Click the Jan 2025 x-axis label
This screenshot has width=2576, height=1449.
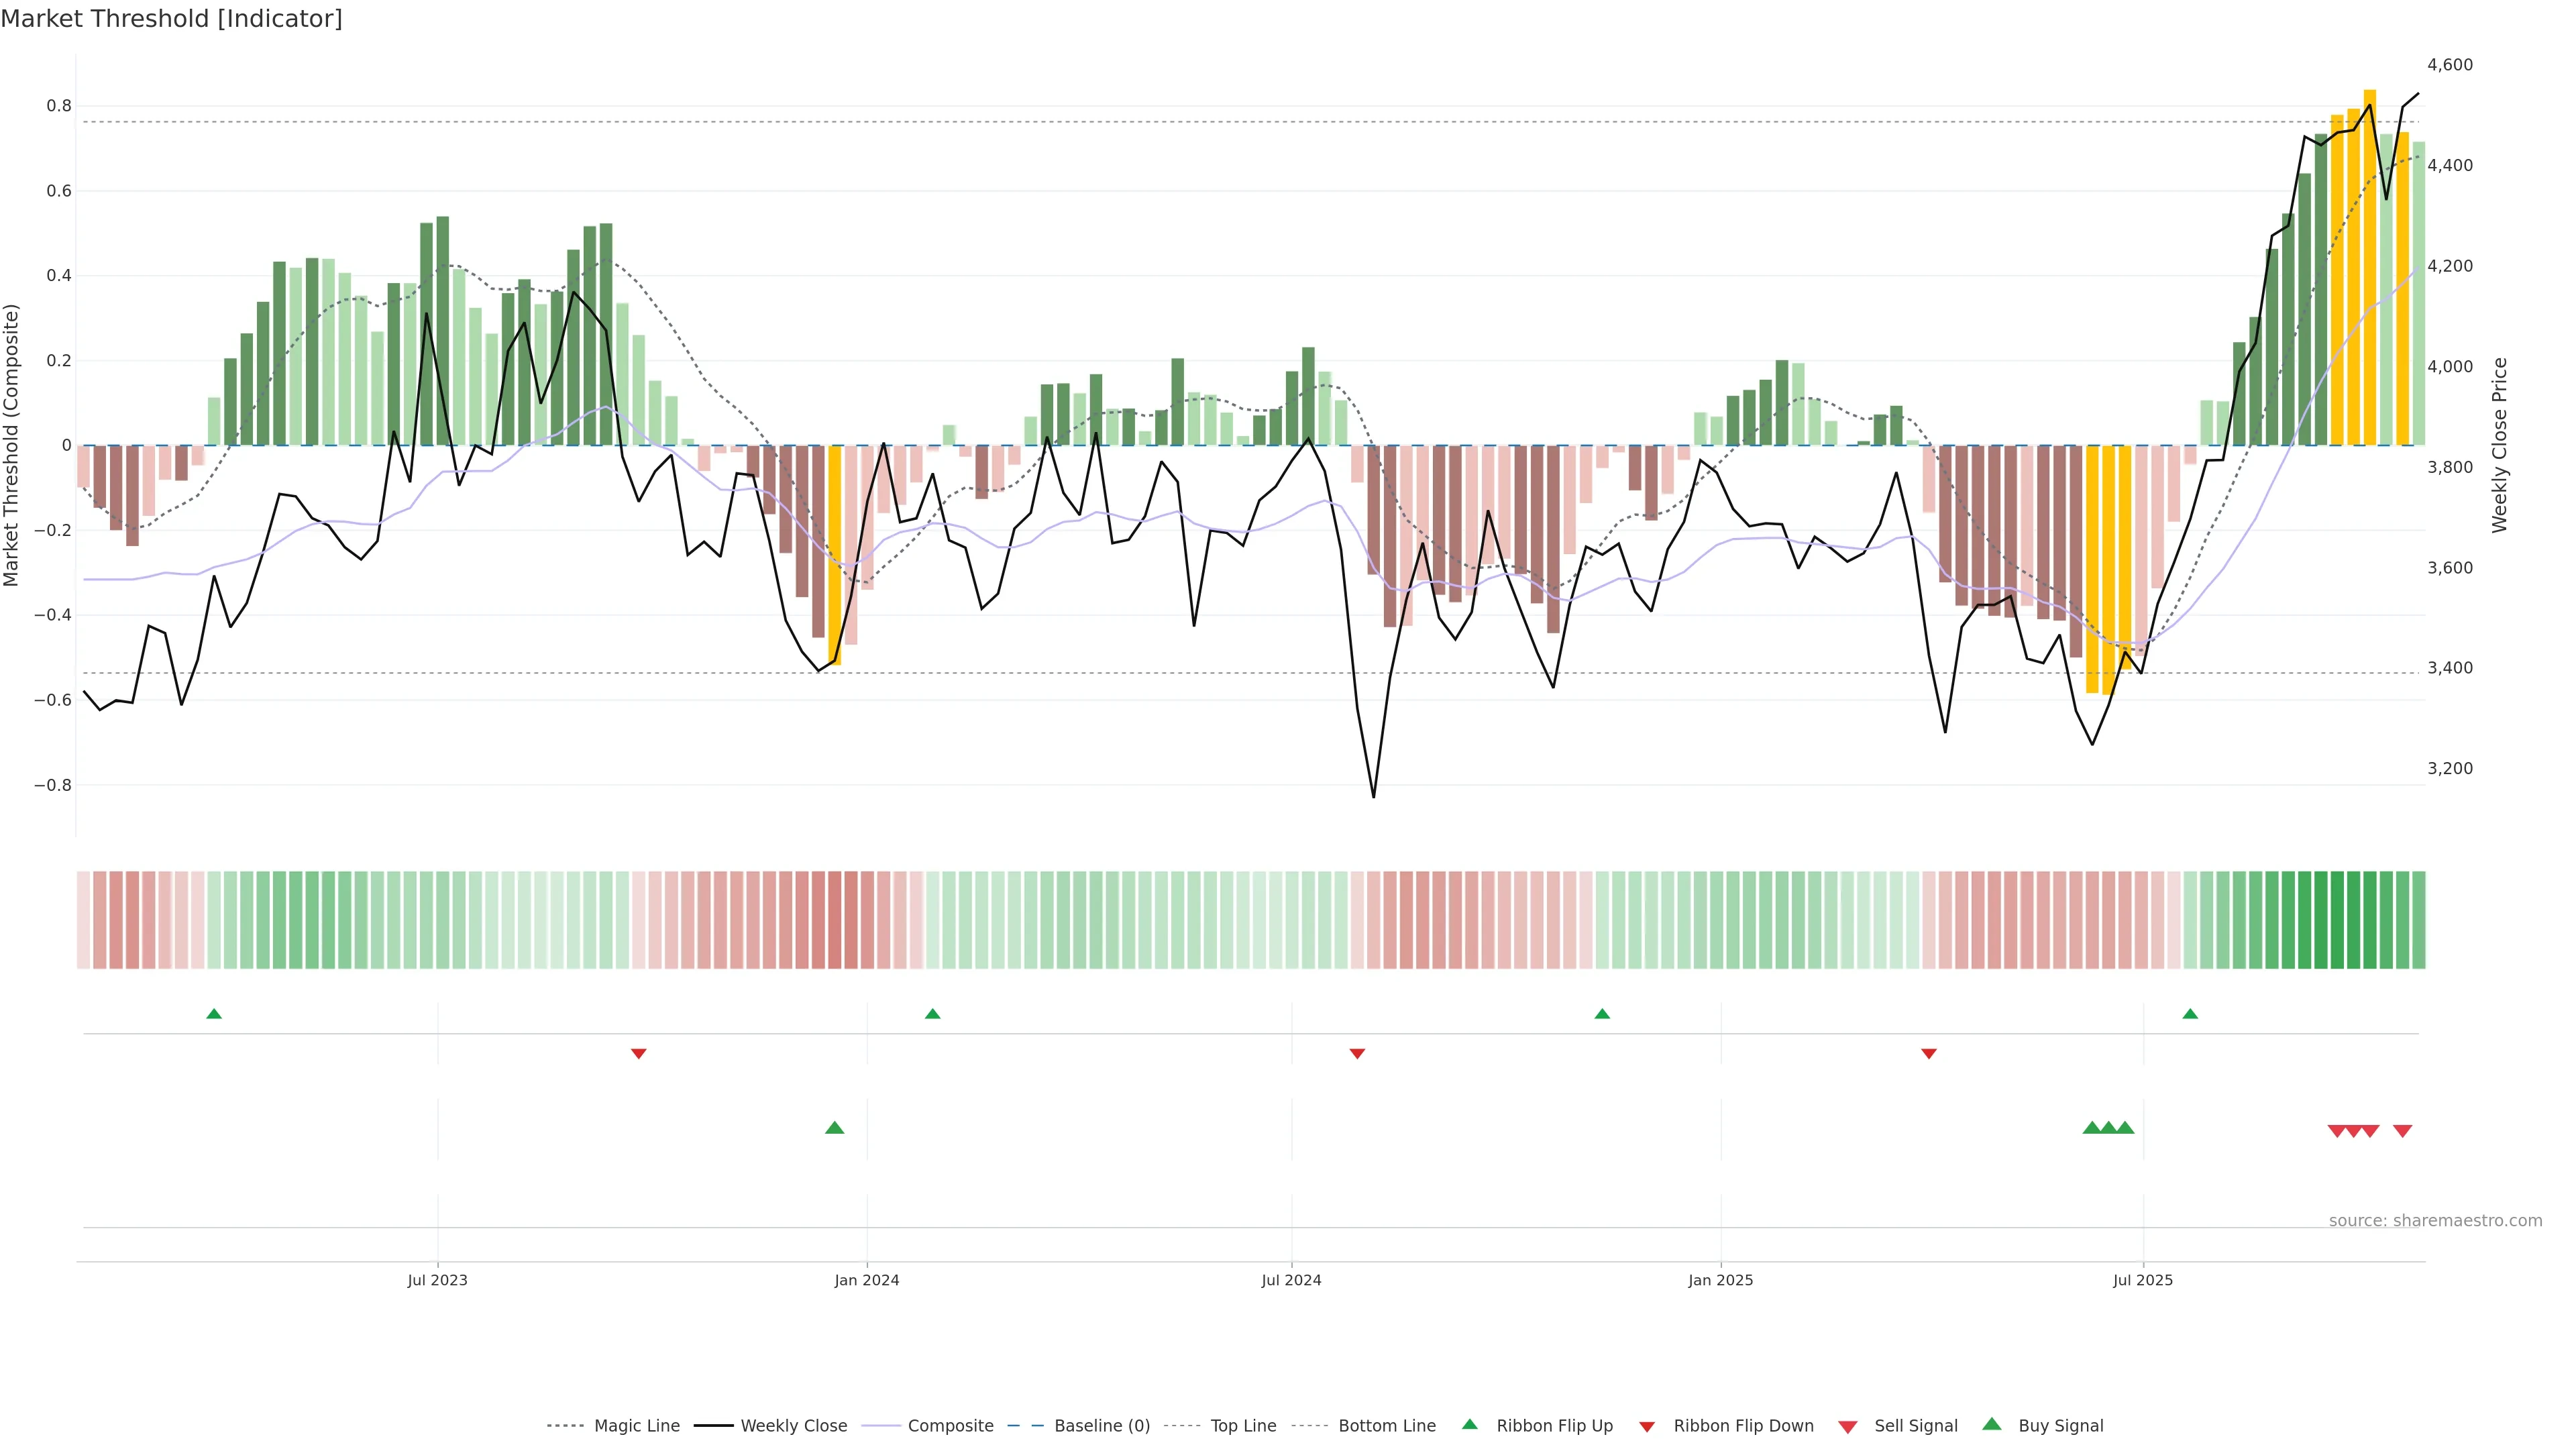click(1720, 1280)
